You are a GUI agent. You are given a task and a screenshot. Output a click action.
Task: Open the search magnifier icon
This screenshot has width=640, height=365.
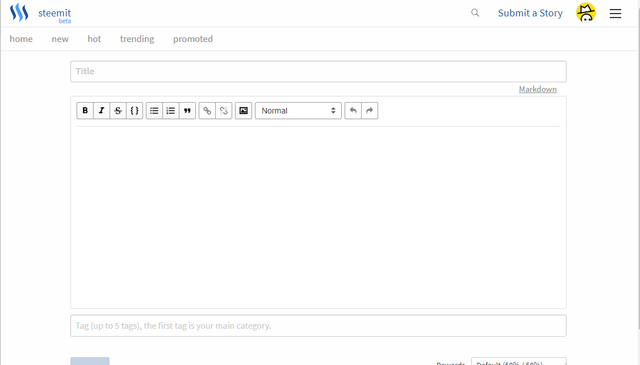[475, 13]
